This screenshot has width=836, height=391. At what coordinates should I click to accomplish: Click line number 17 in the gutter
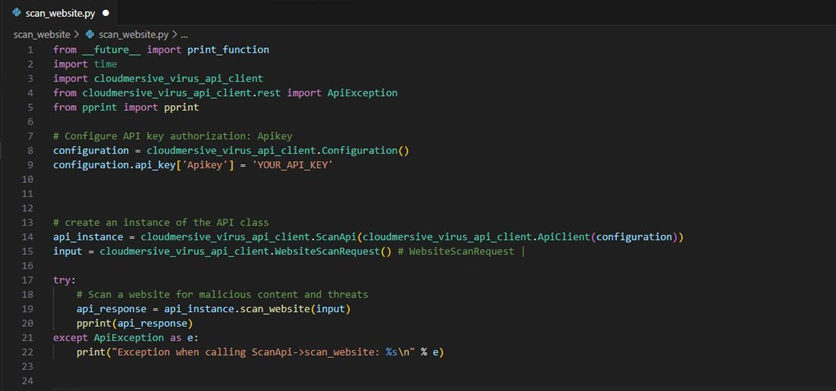pos(28,280)
